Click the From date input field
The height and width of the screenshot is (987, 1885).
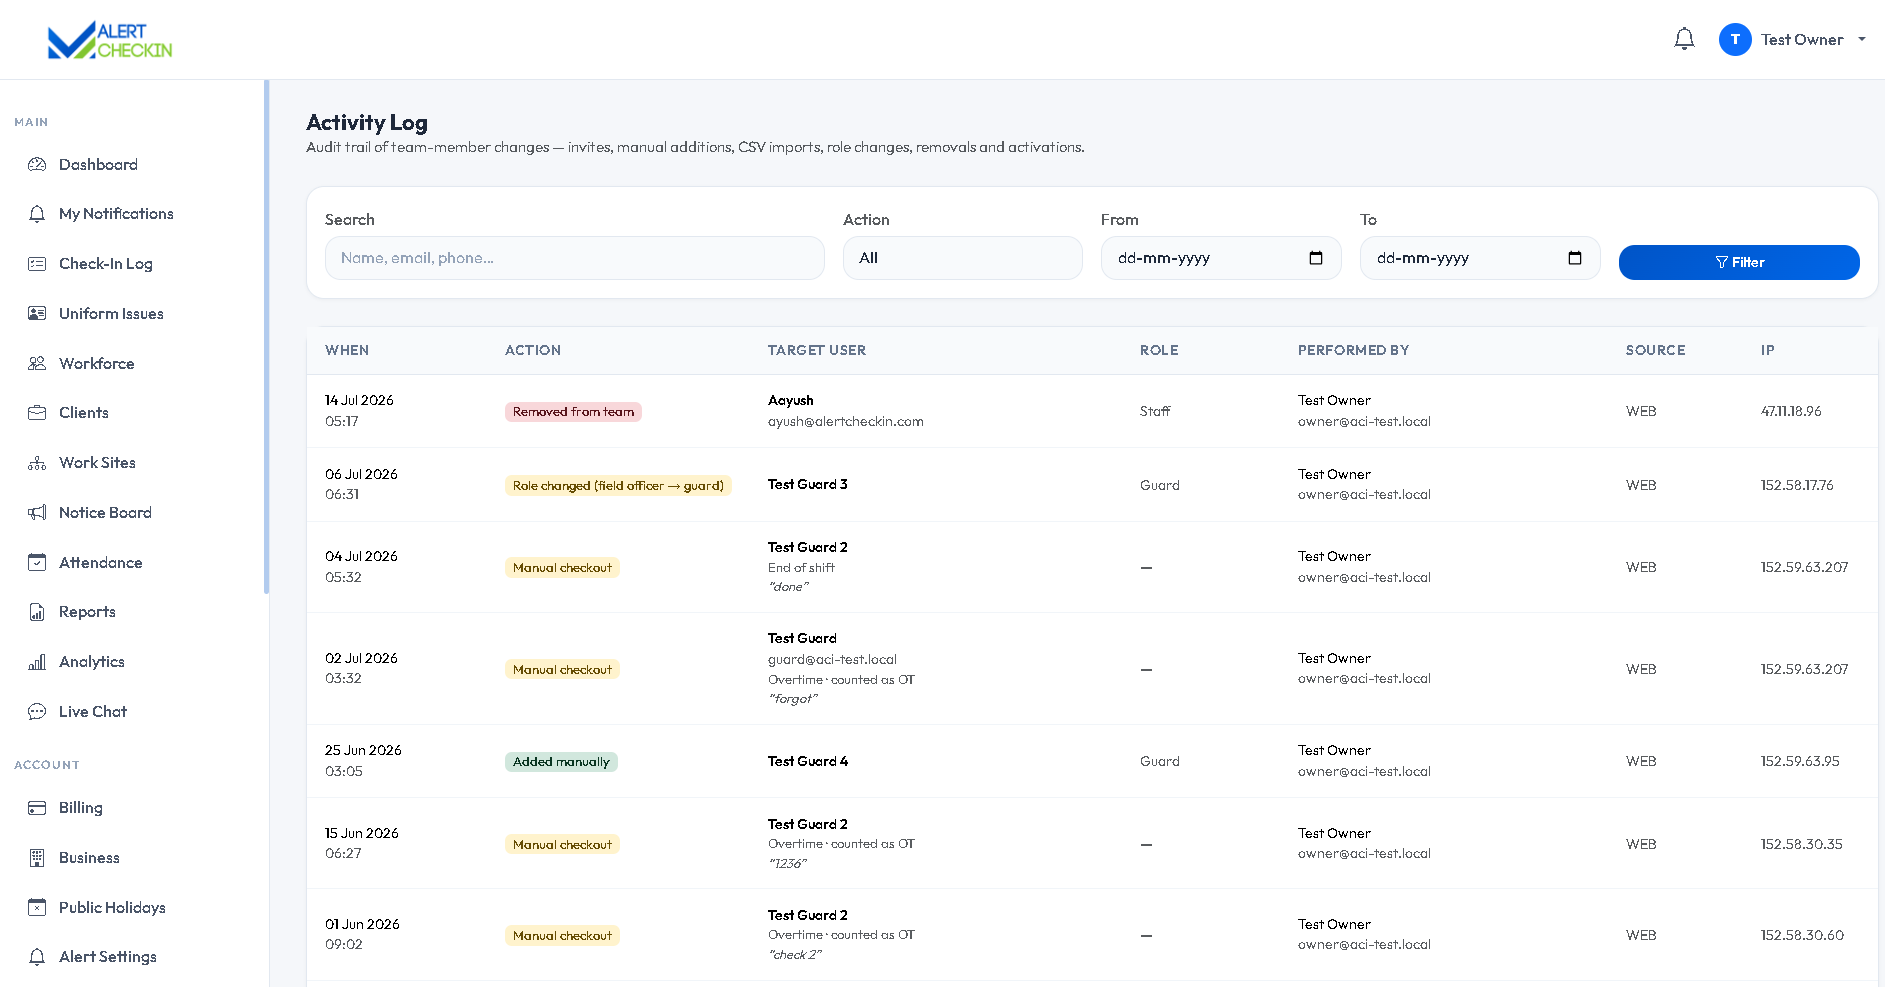1221,258
